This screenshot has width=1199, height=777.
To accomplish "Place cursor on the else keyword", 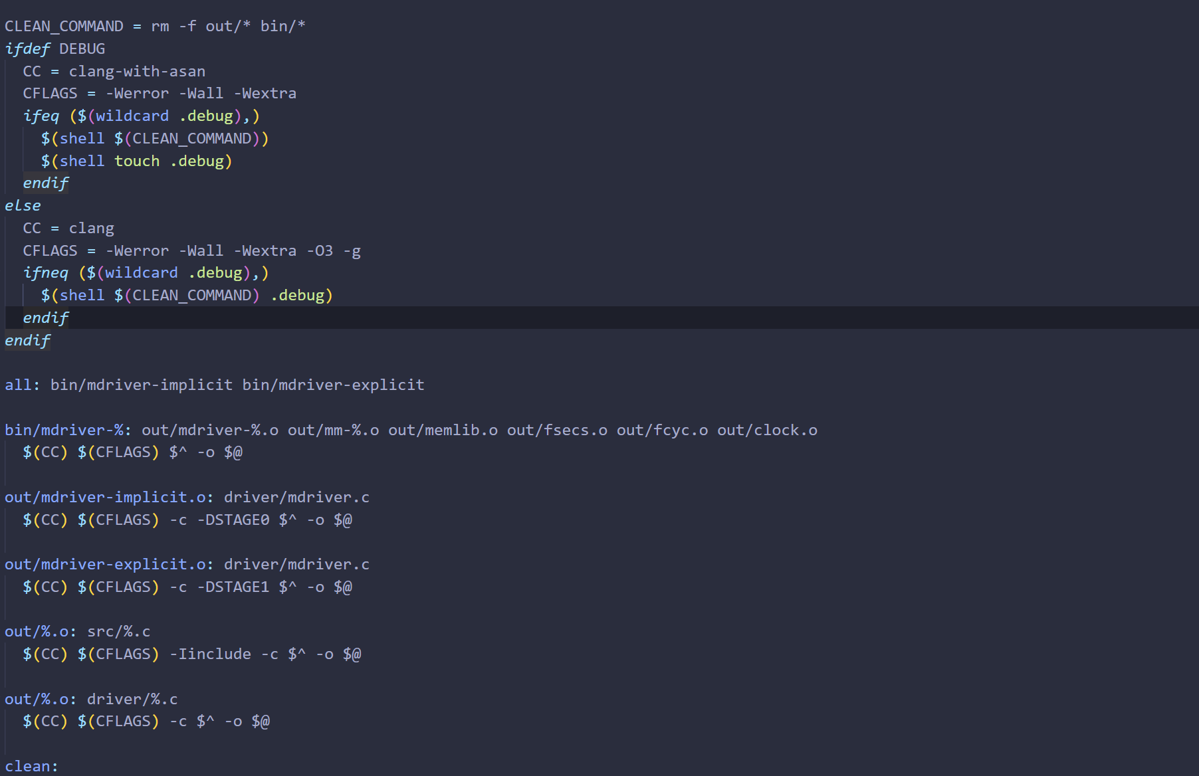I will [x=23, y=205].
